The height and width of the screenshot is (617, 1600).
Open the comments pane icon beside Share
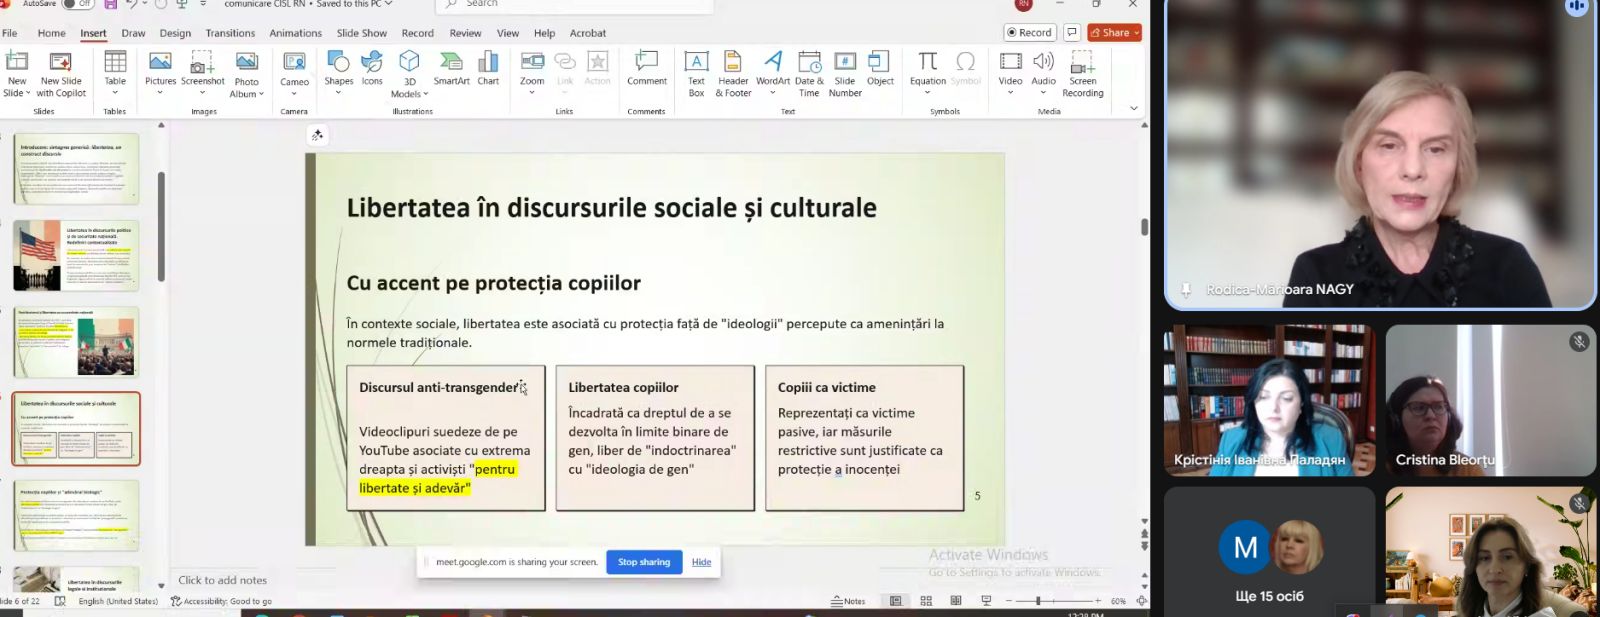tap(1071, 32)
